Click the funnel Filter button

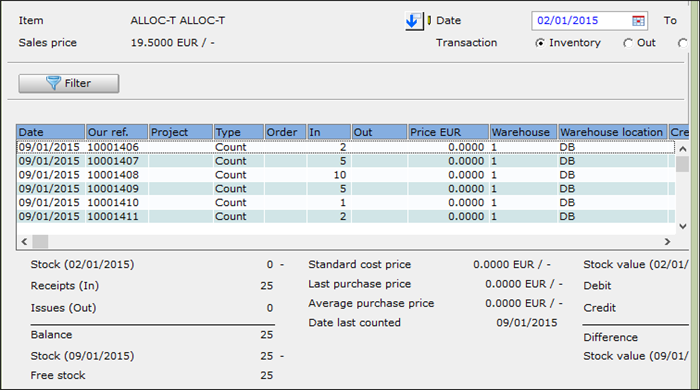(69, 83)
